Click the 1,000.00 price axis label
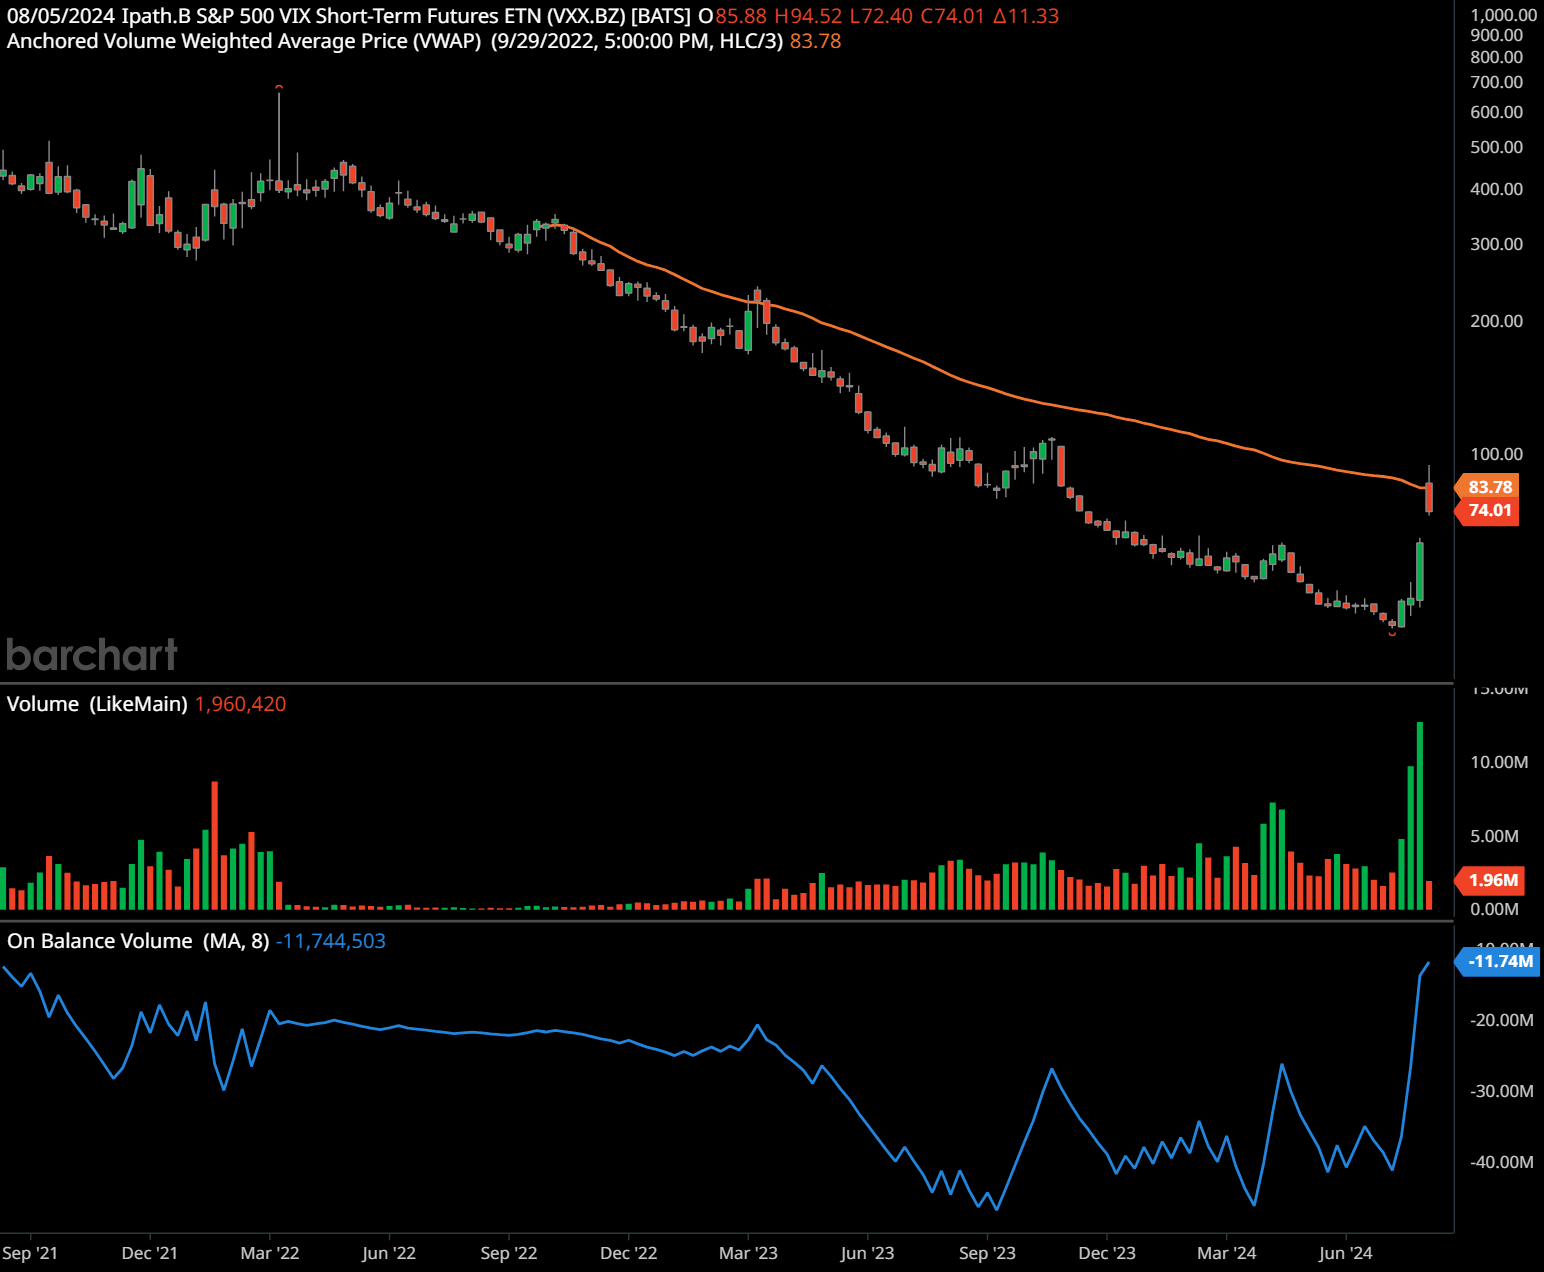 tap(1503, 15)
